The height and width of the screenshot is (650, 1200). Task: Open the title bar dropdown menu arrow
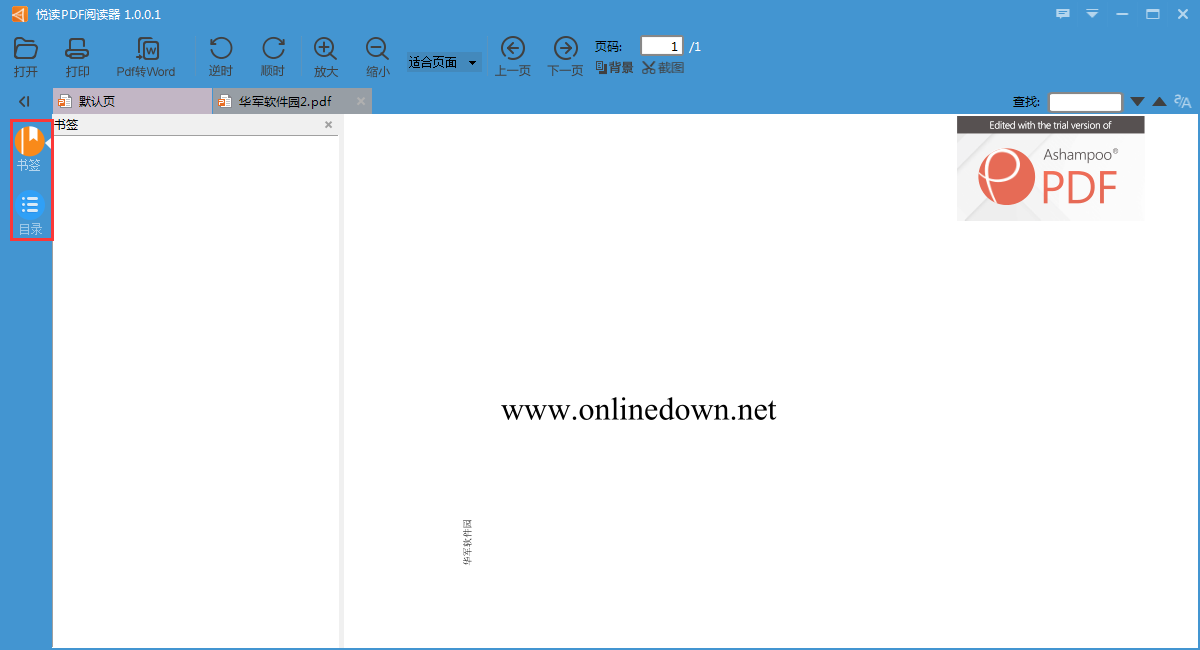pos(1092,14)
